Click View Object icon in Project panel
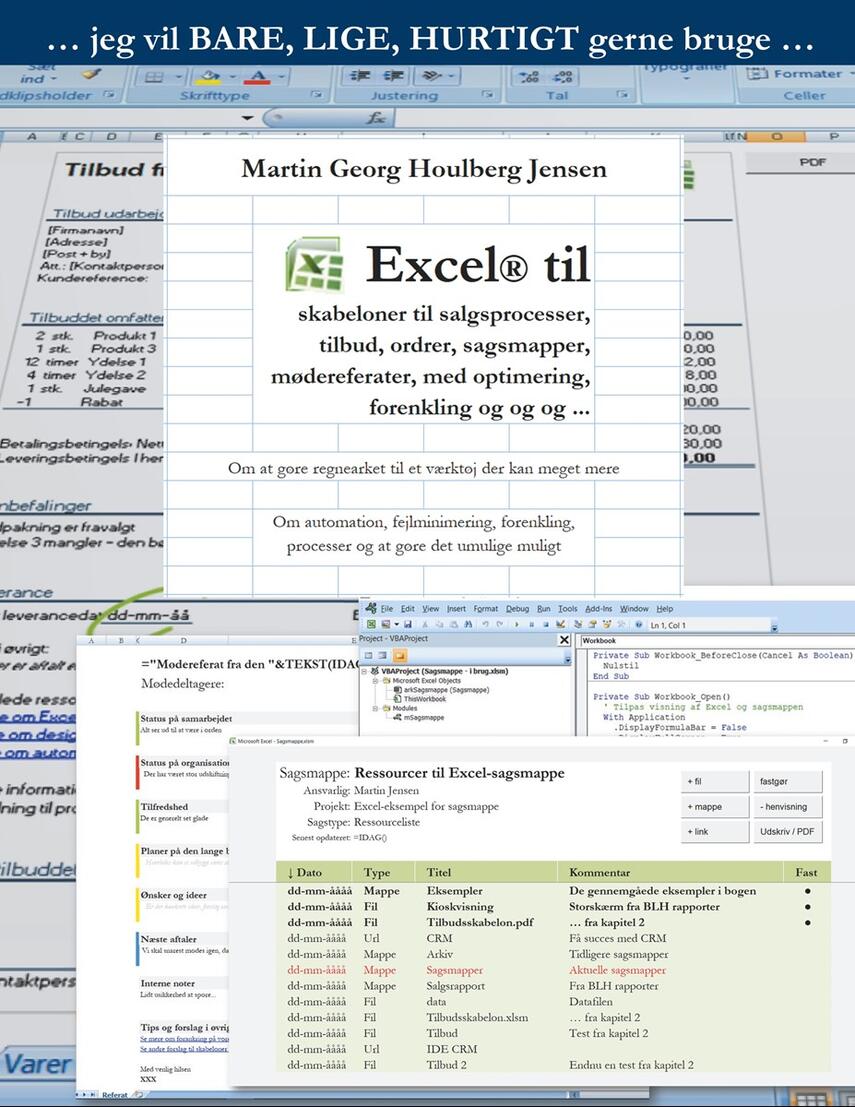This screenshot has width=855, height=1107. coord(382,655)
